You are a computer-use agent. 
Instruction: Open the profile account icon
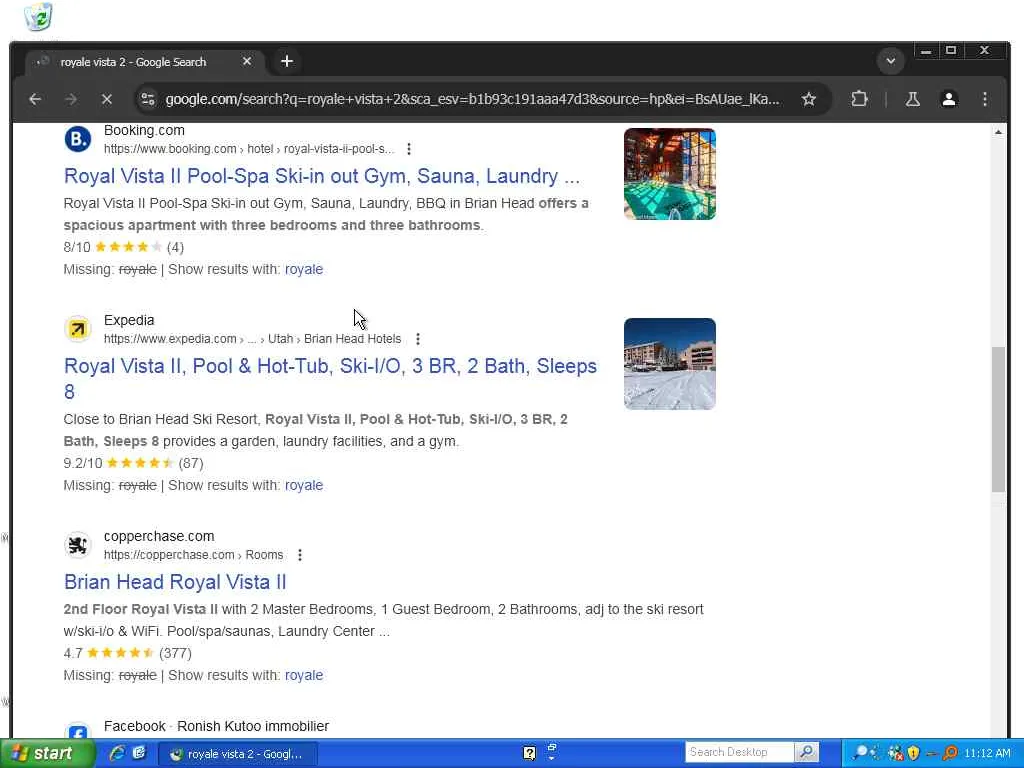point(948,99)
